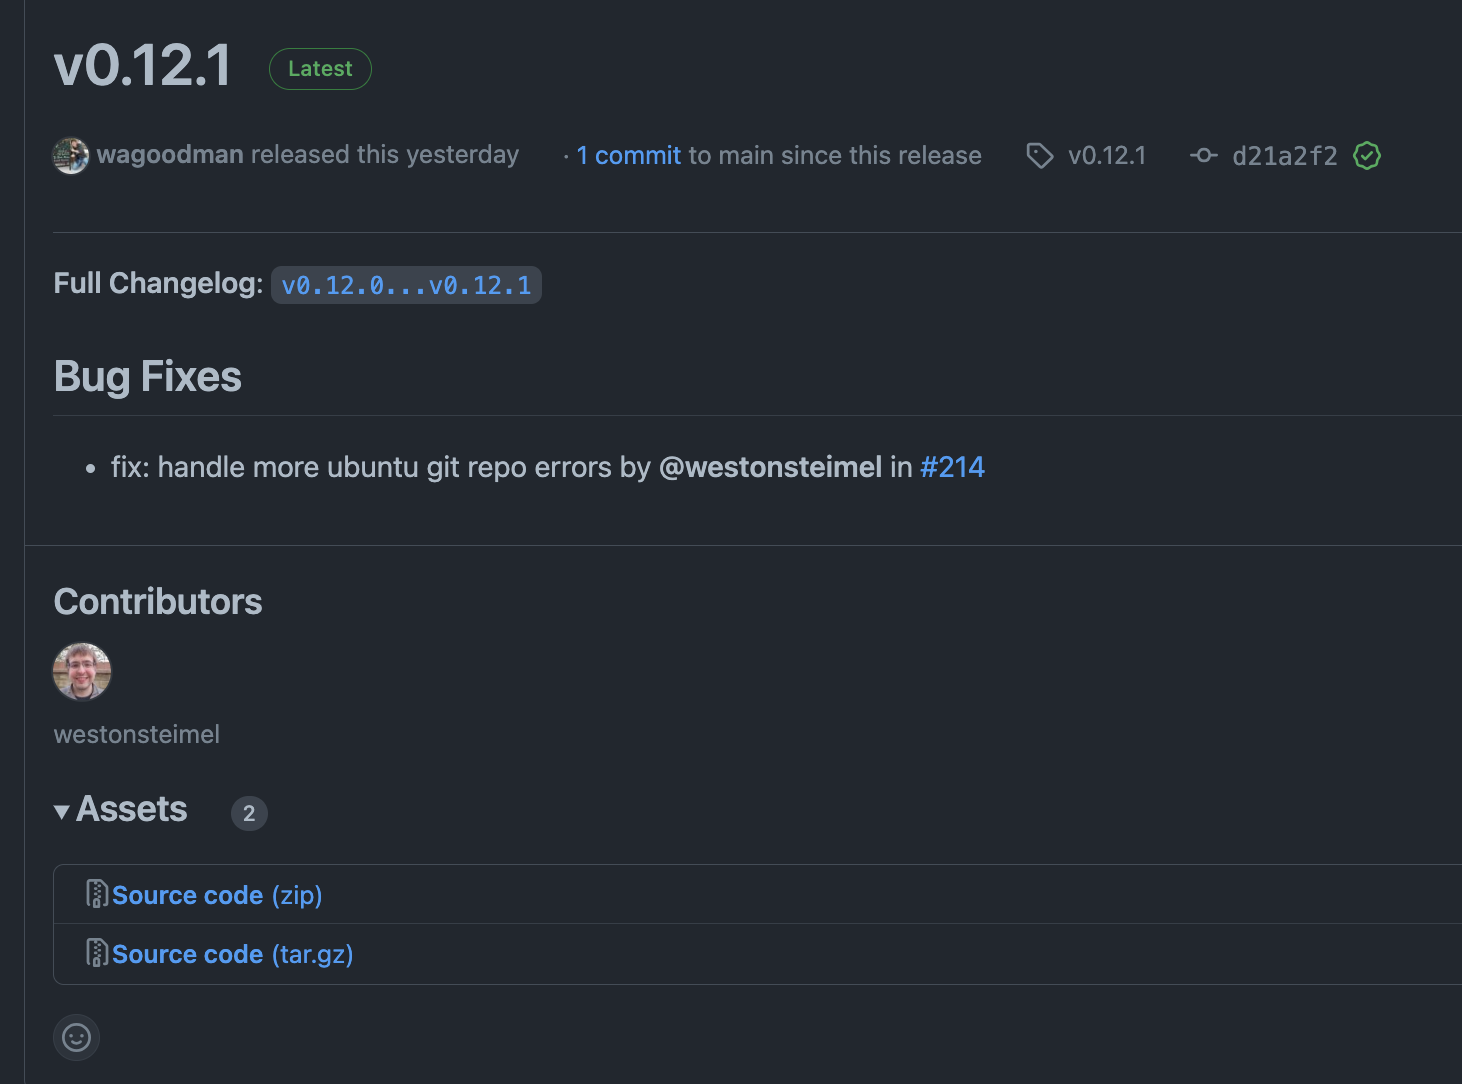Click westonsteimel's contributor avatar
This screenshot has height=1084, width=1462.
(x=82, y=671)
